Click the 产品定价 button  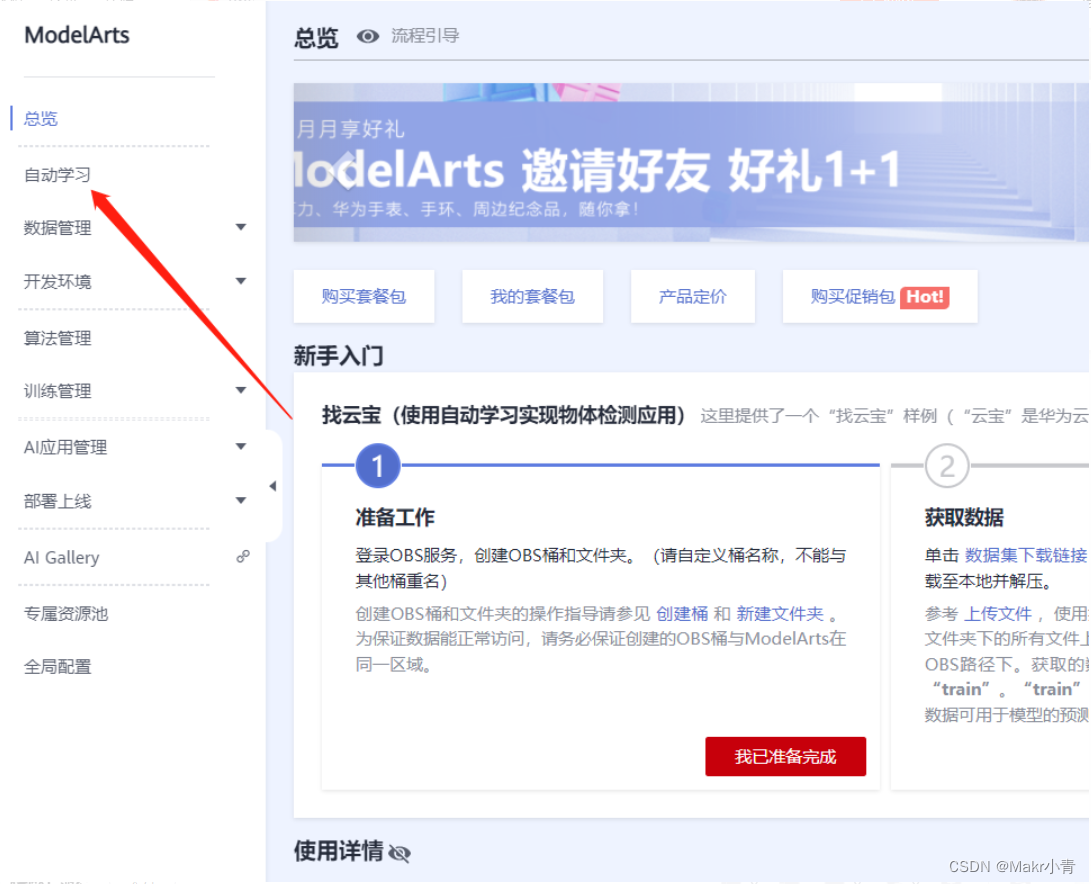(x=692, y=296)
